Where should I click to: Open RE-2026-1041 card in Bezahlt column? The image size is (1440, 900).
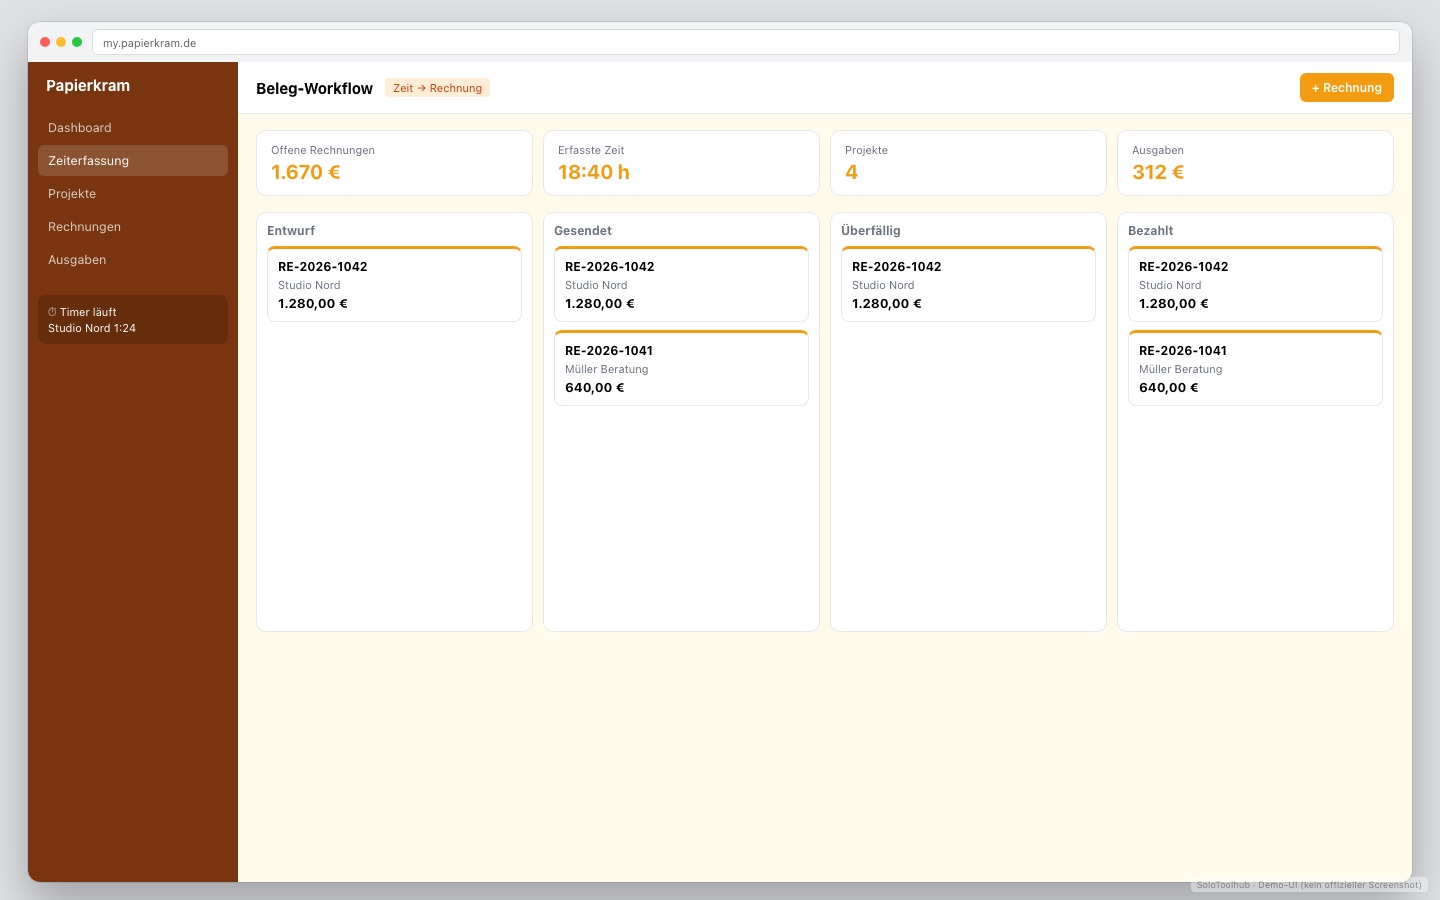click(x=1255, y=368)
